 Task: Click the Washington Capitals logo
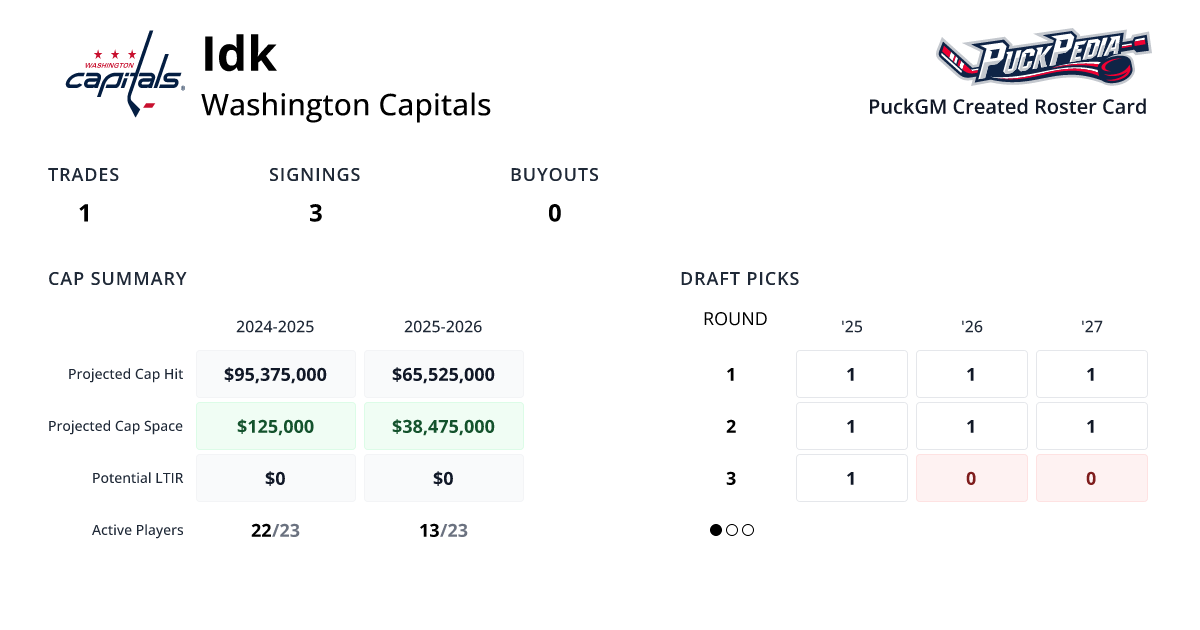[125, 74]
